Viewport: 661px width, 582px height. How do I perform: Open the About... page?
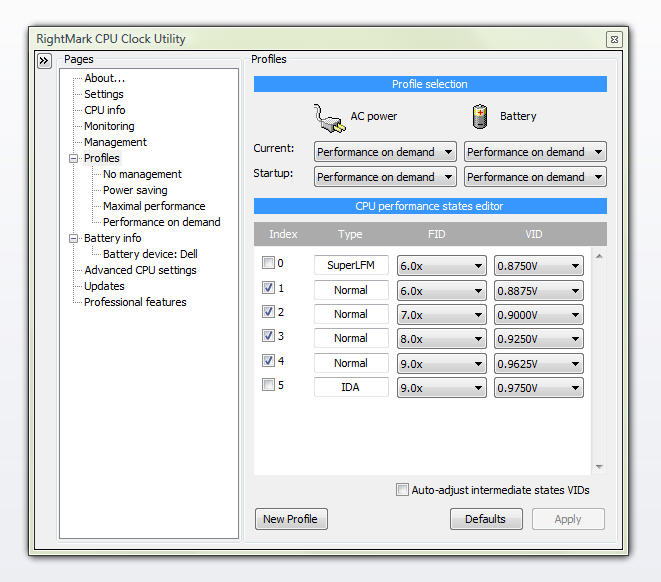[105, 78]
